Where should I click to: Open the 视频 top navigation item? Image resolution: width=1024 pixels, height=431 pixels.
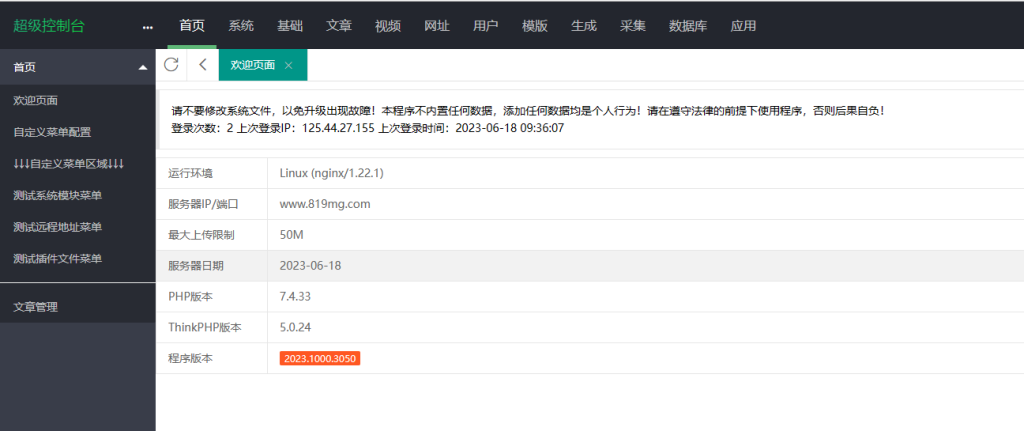tap(388, 26)
